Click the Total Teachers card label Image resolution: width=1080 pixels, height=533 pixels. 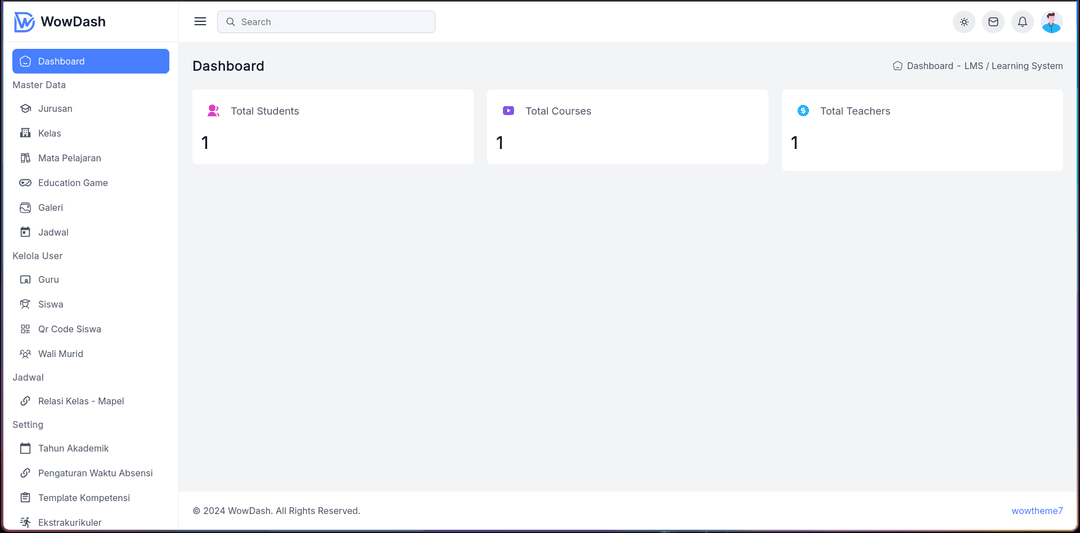pyautogui.click(x=855, y=111)
